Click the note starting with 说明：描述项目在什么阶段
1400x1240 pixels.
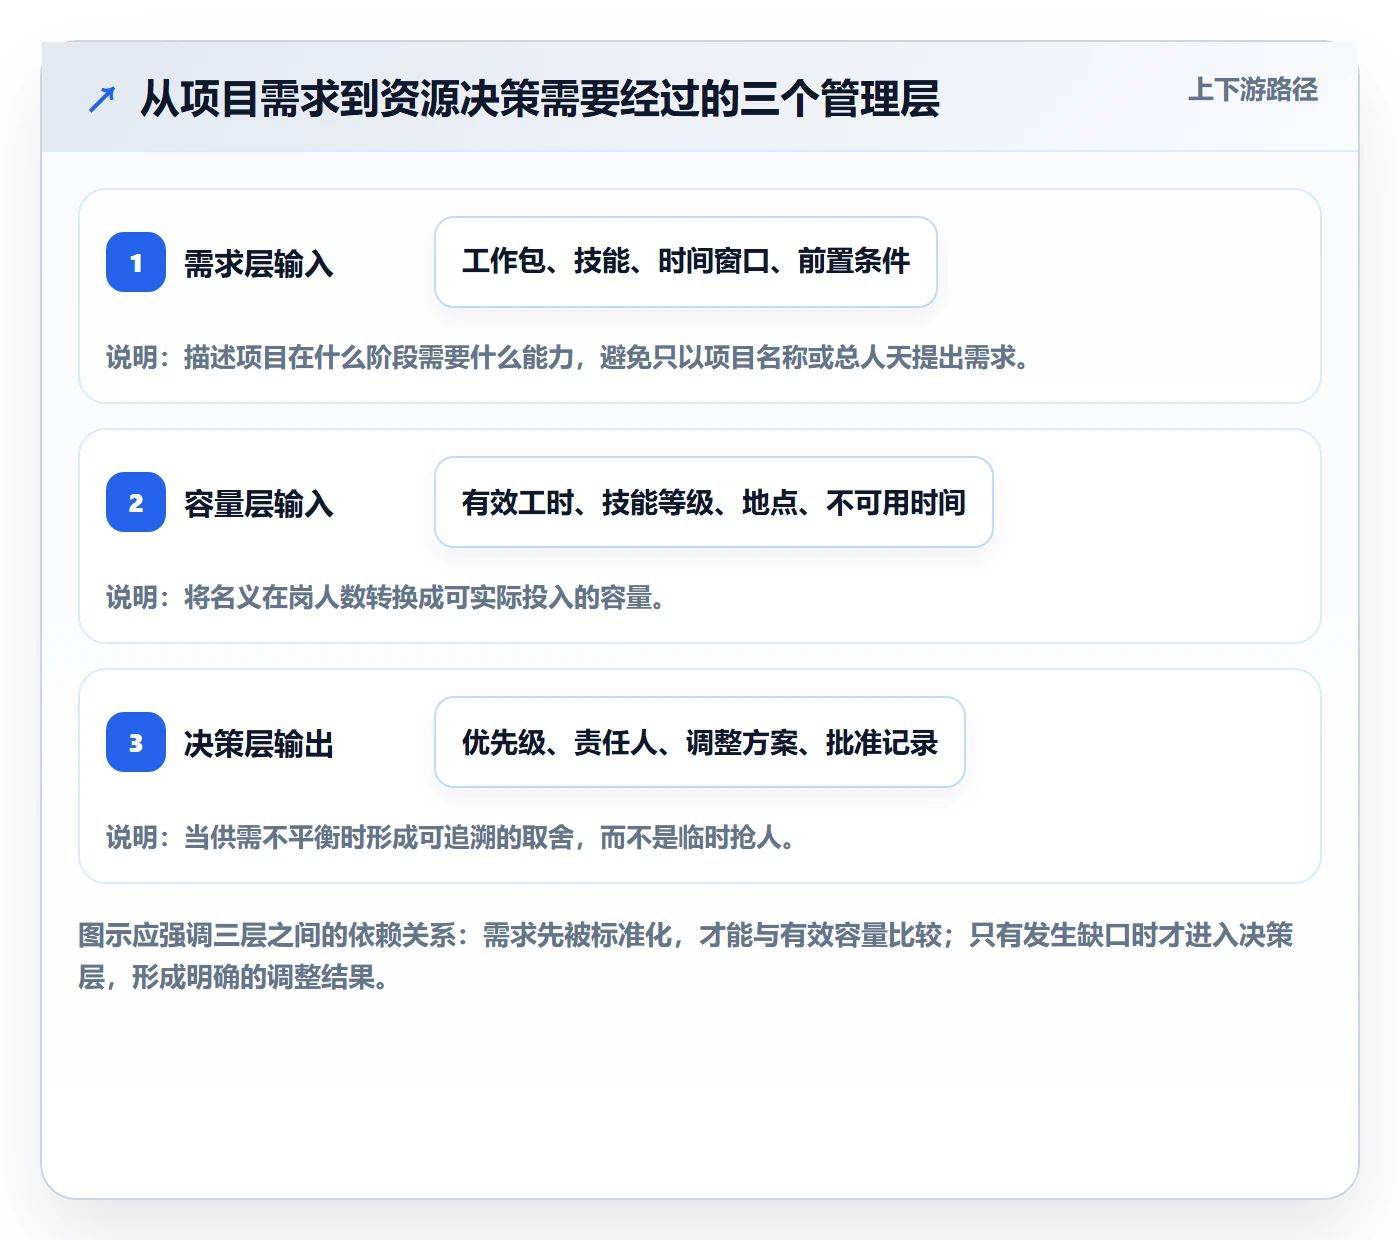(x=569, y=357)
